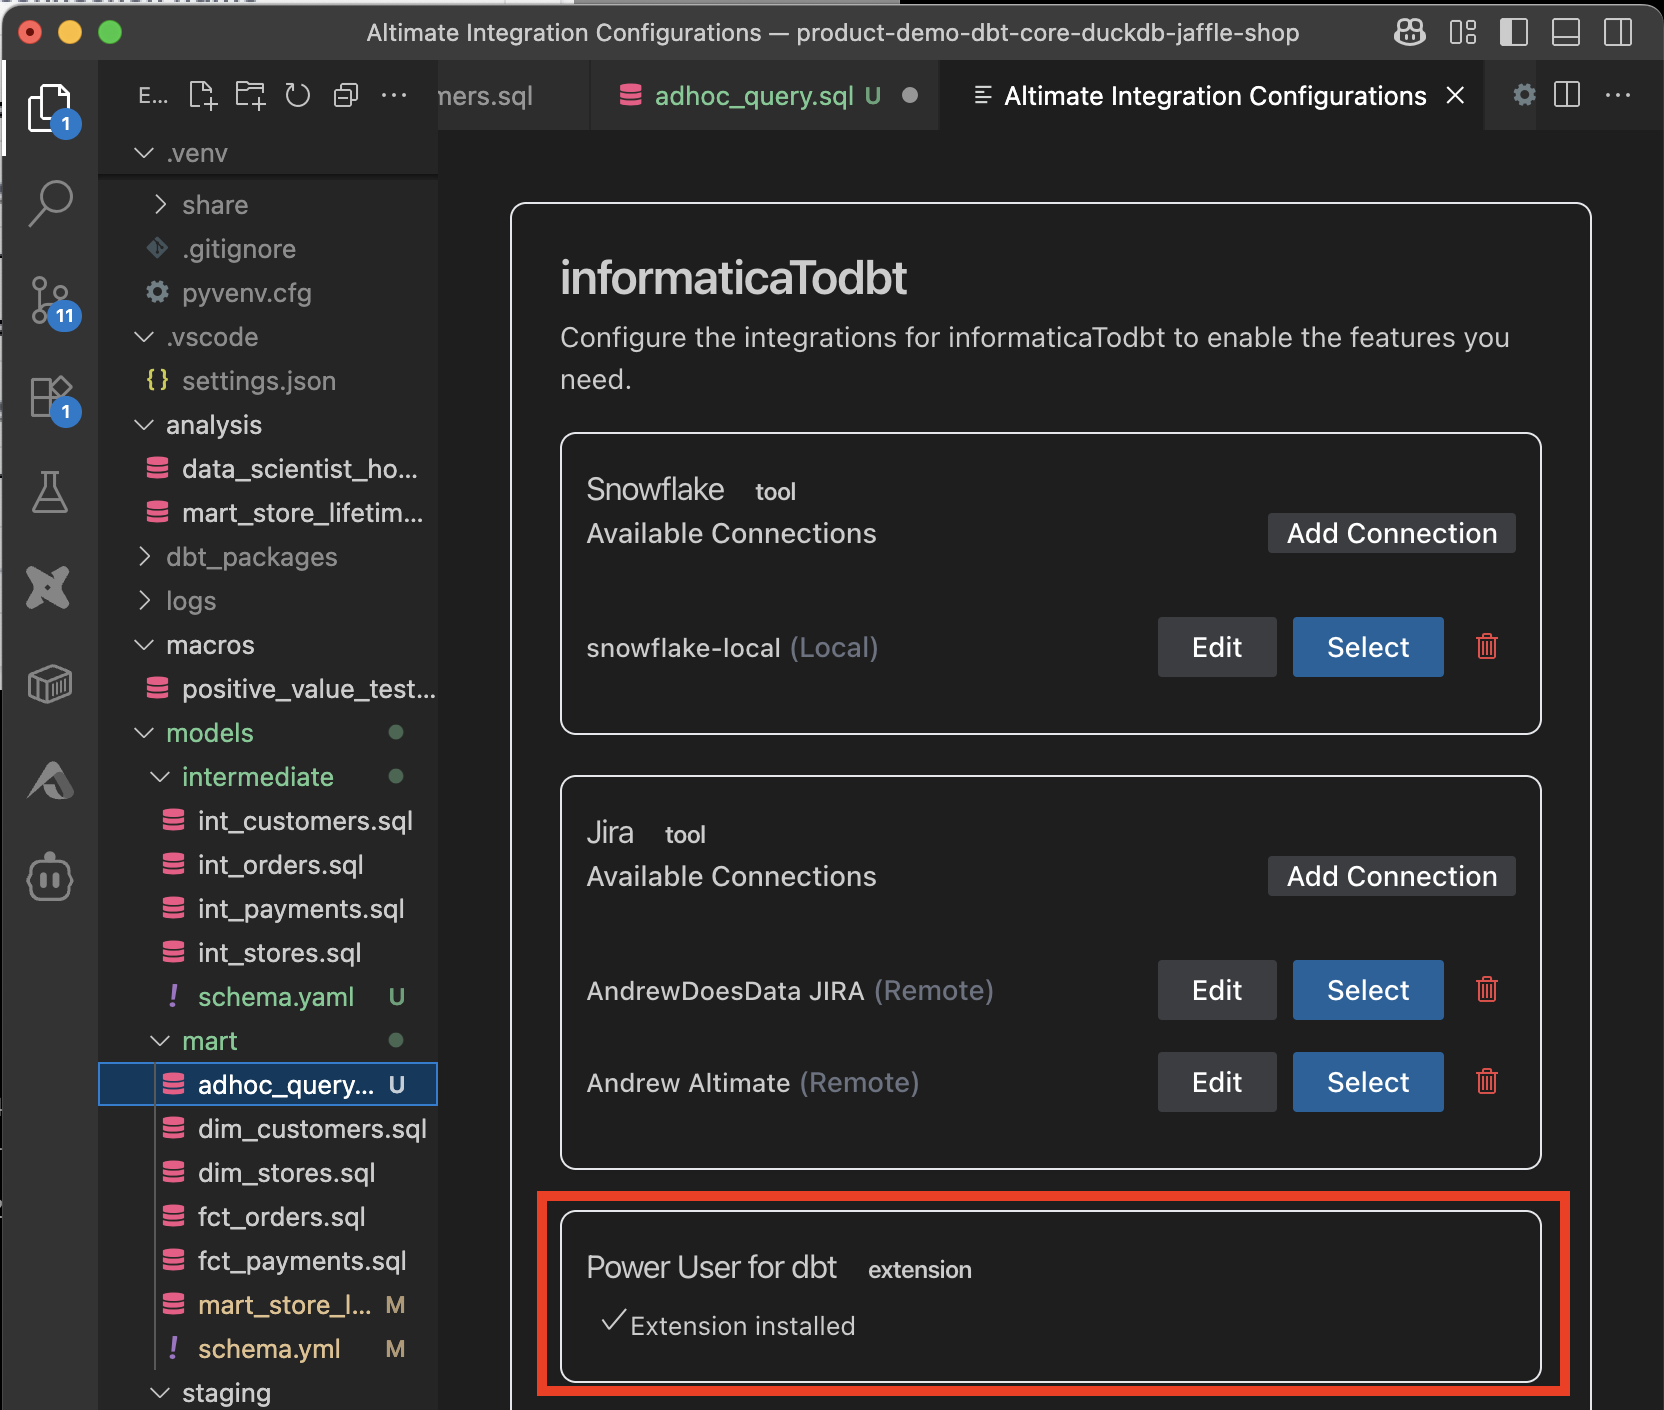Viewport: 1664px width, 1410px height.
Task: Open the Explorer view in activity bar
Action: pyautogui.click(x=49, y=108)
